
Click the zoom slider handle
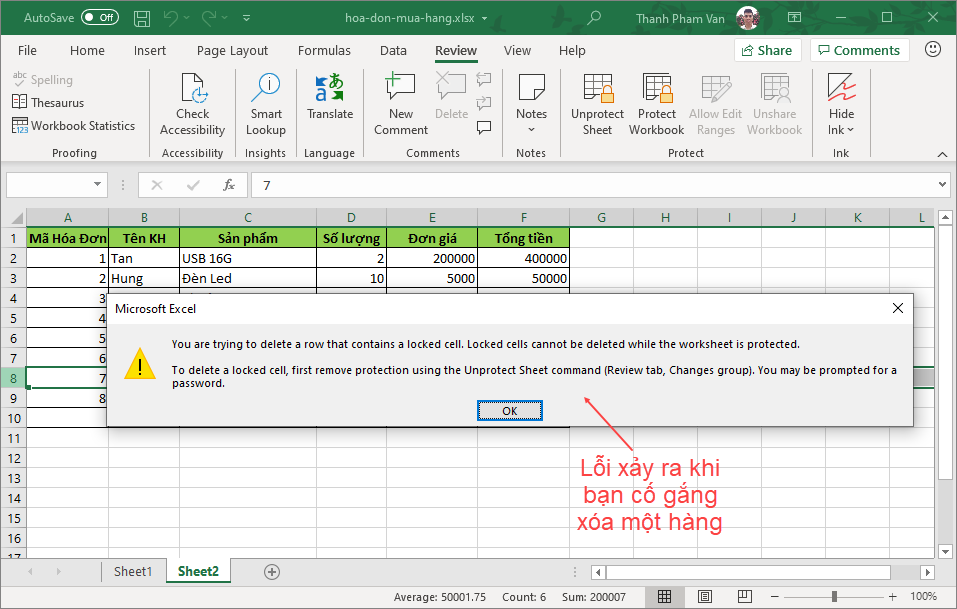(834, 596)
